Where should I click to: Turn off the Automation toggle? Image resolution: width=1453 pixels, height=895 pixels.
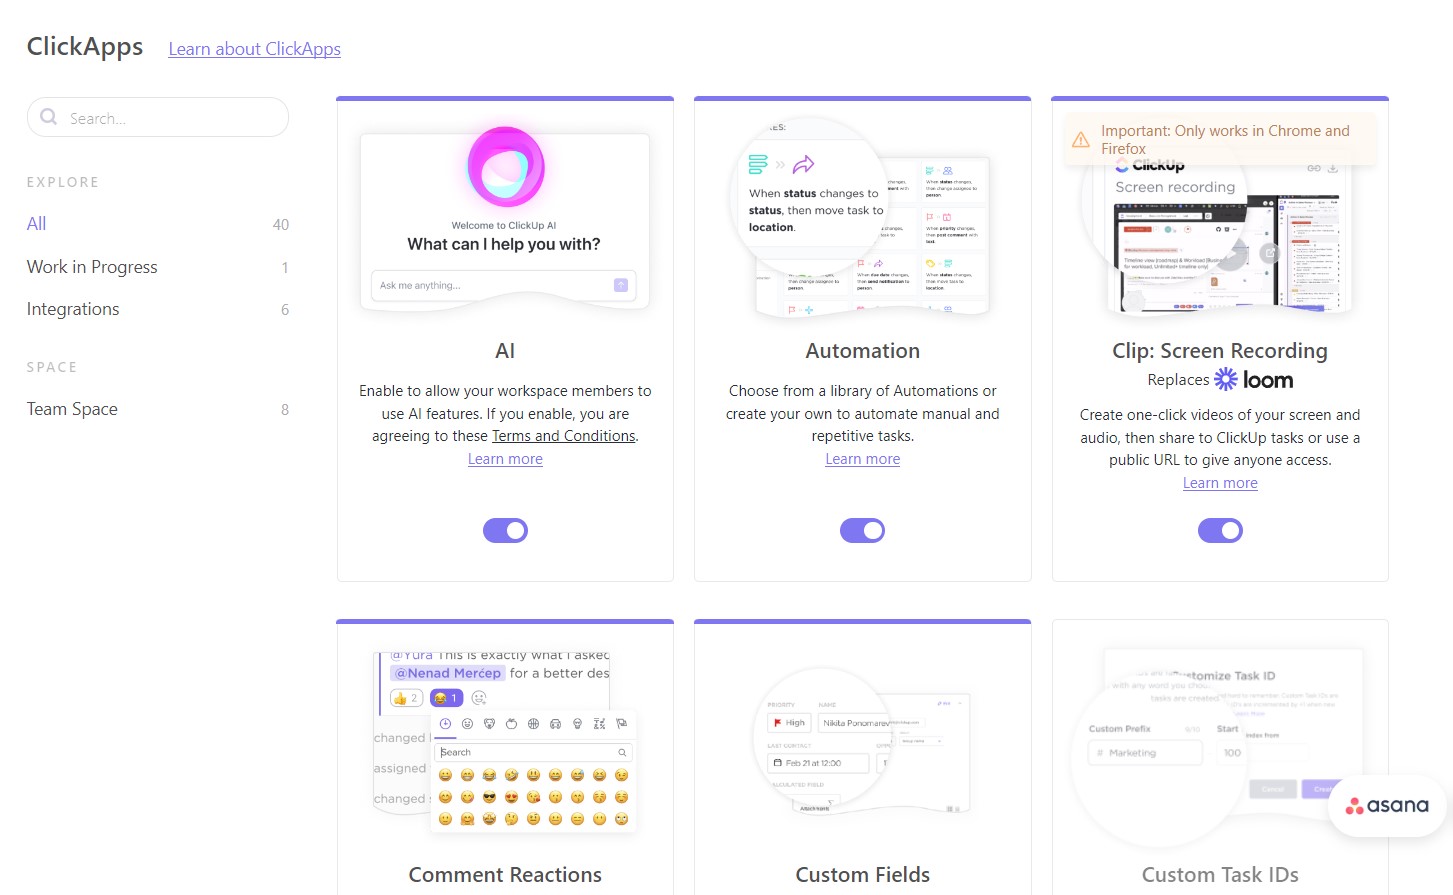(862, 530)
